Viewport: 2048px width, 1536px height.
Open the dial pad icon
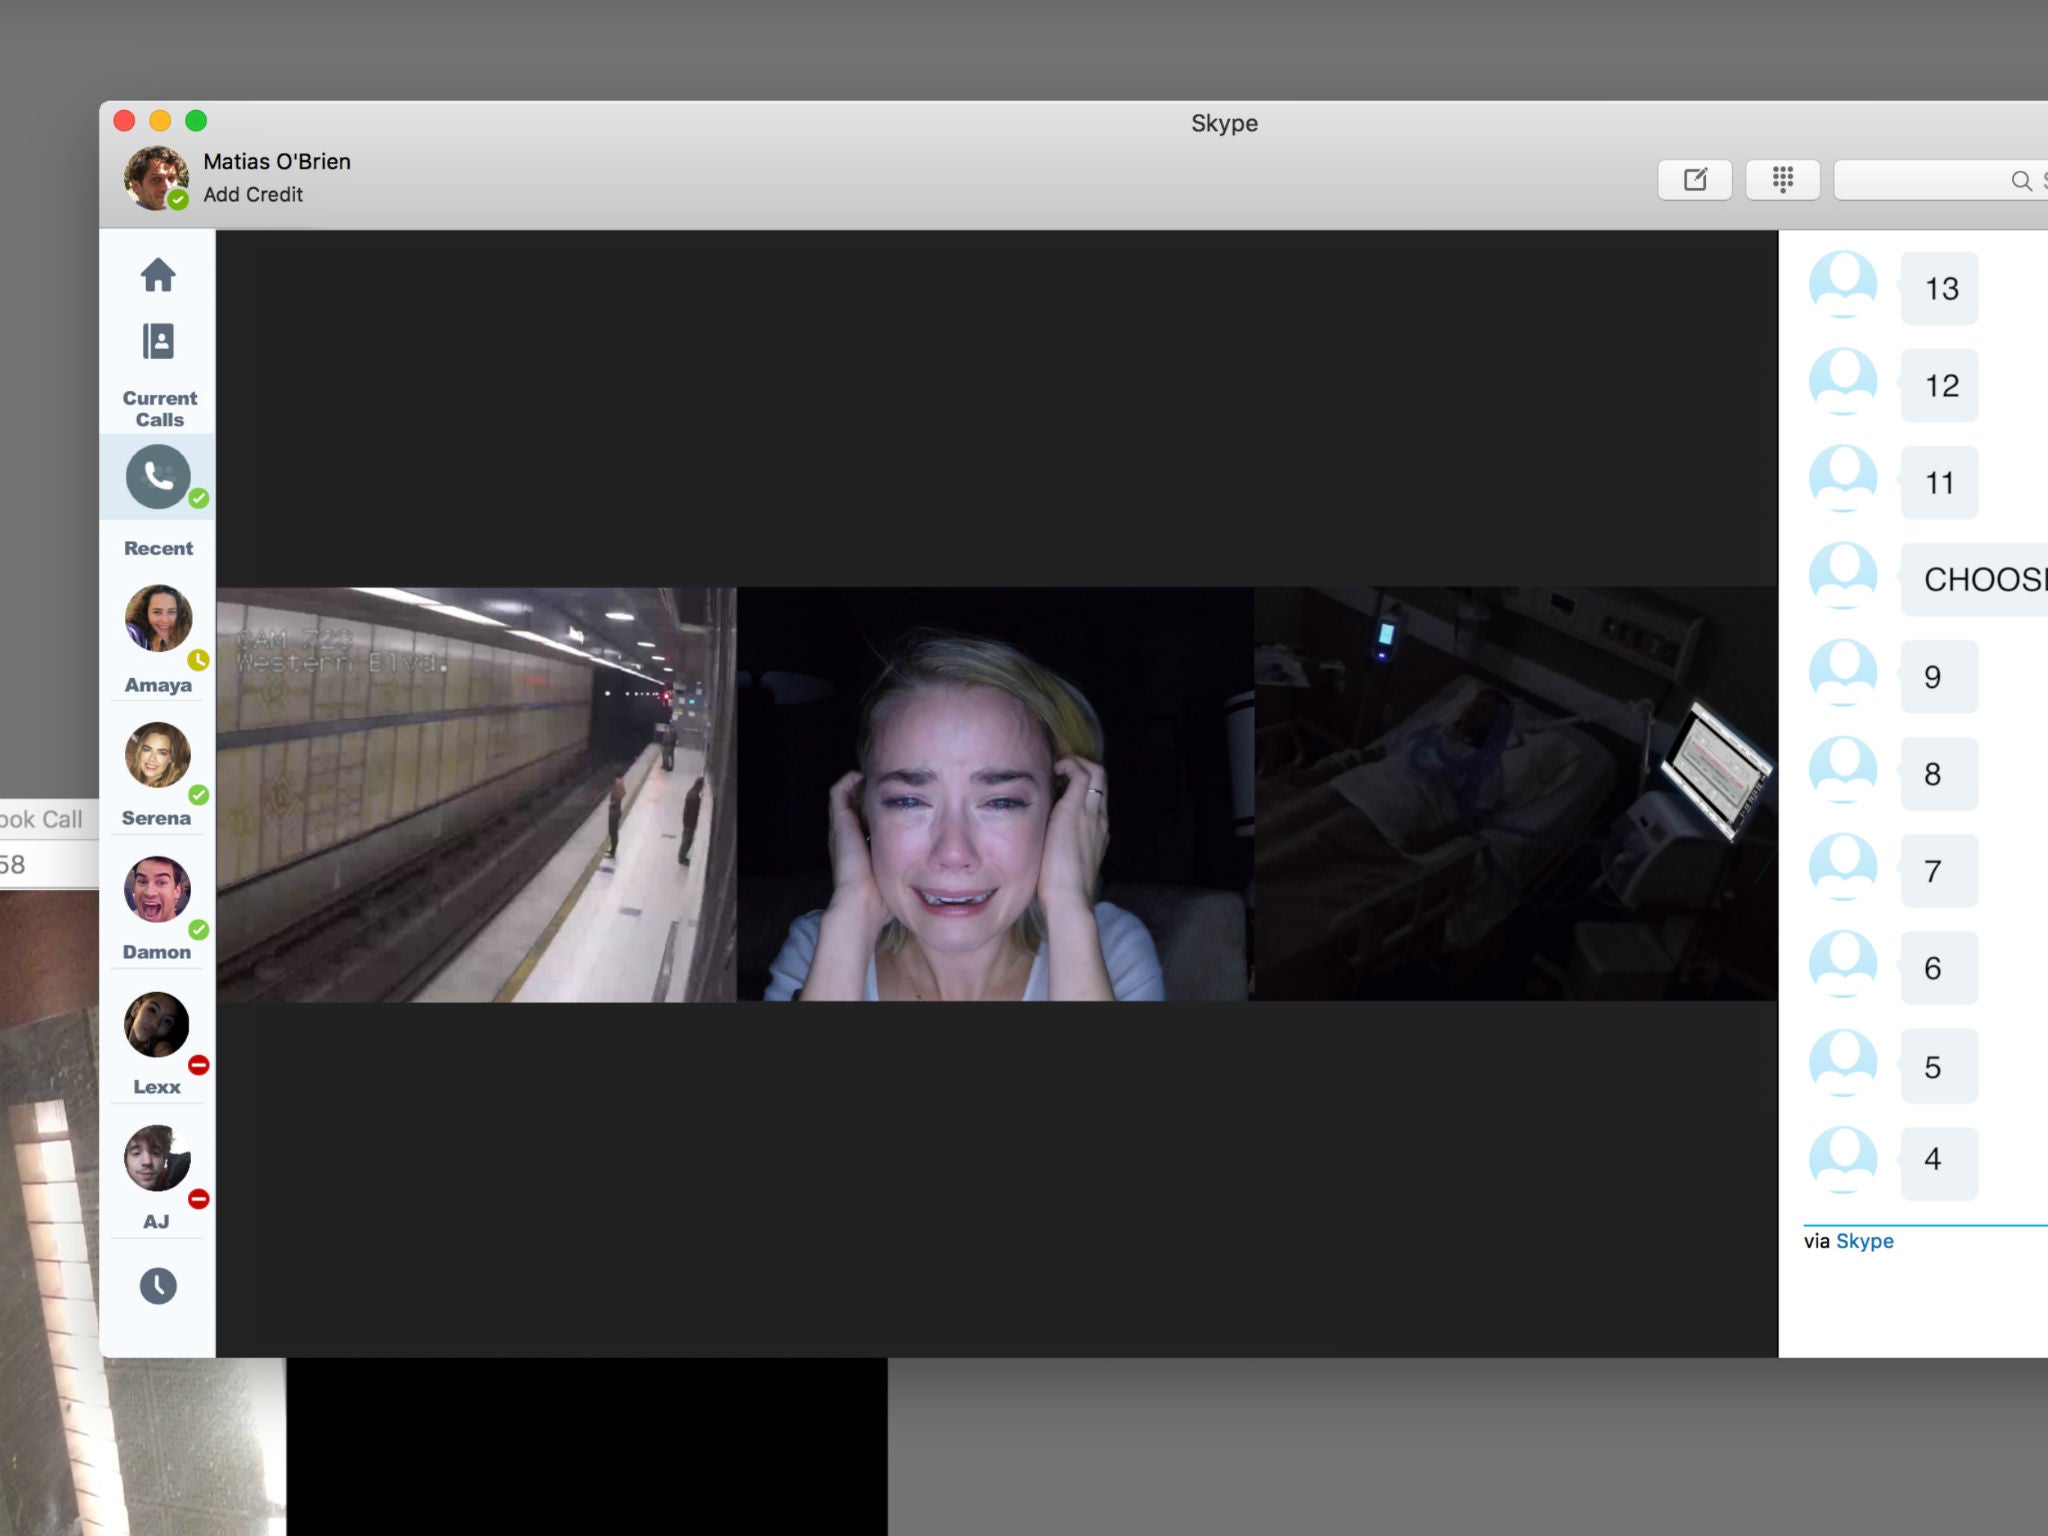[1783, 180]
